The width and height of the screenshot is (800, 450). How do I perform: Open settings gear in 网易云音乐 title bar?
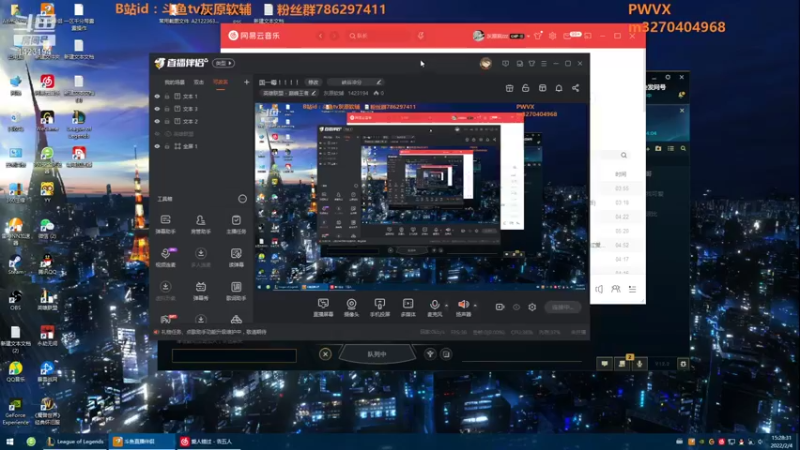coord(553,36)
